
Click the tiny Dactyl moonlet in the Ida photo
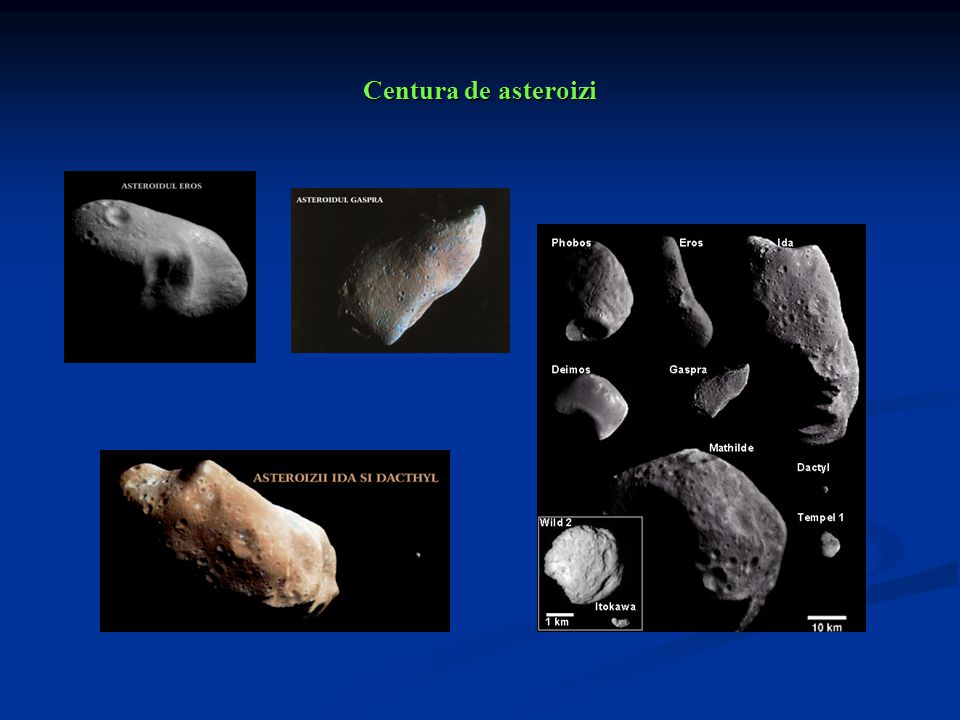coord(418,555)
